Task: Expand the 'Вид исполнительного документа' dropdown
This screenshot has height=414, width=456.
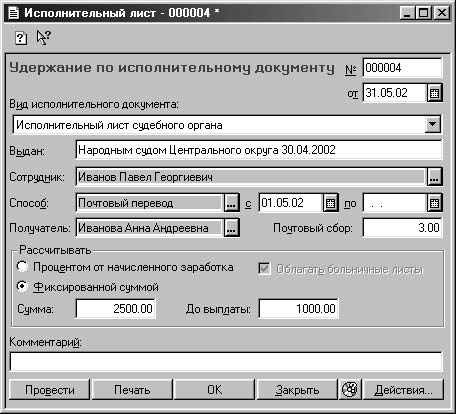Action: pos(433,125)
